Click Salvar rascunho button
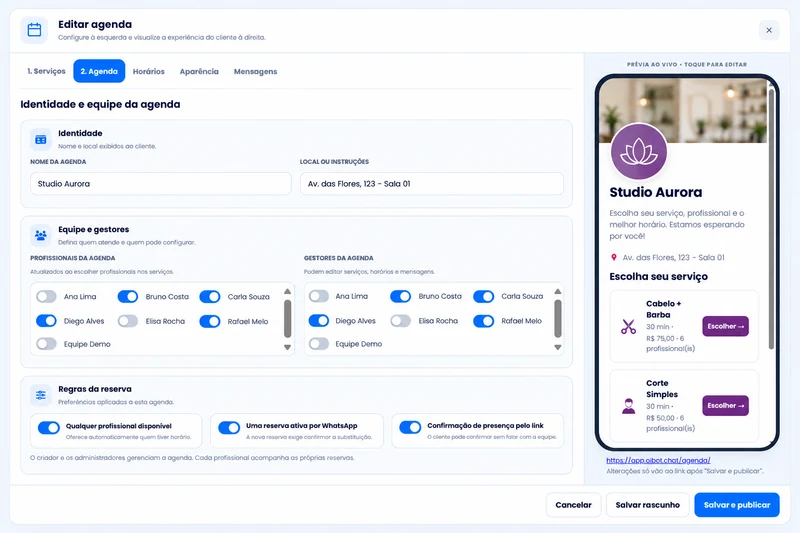 point(647,504)
